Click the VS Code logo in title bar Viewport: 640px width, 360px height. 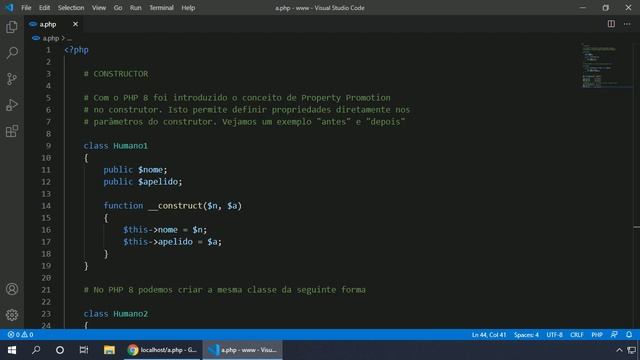click(9, 7)
